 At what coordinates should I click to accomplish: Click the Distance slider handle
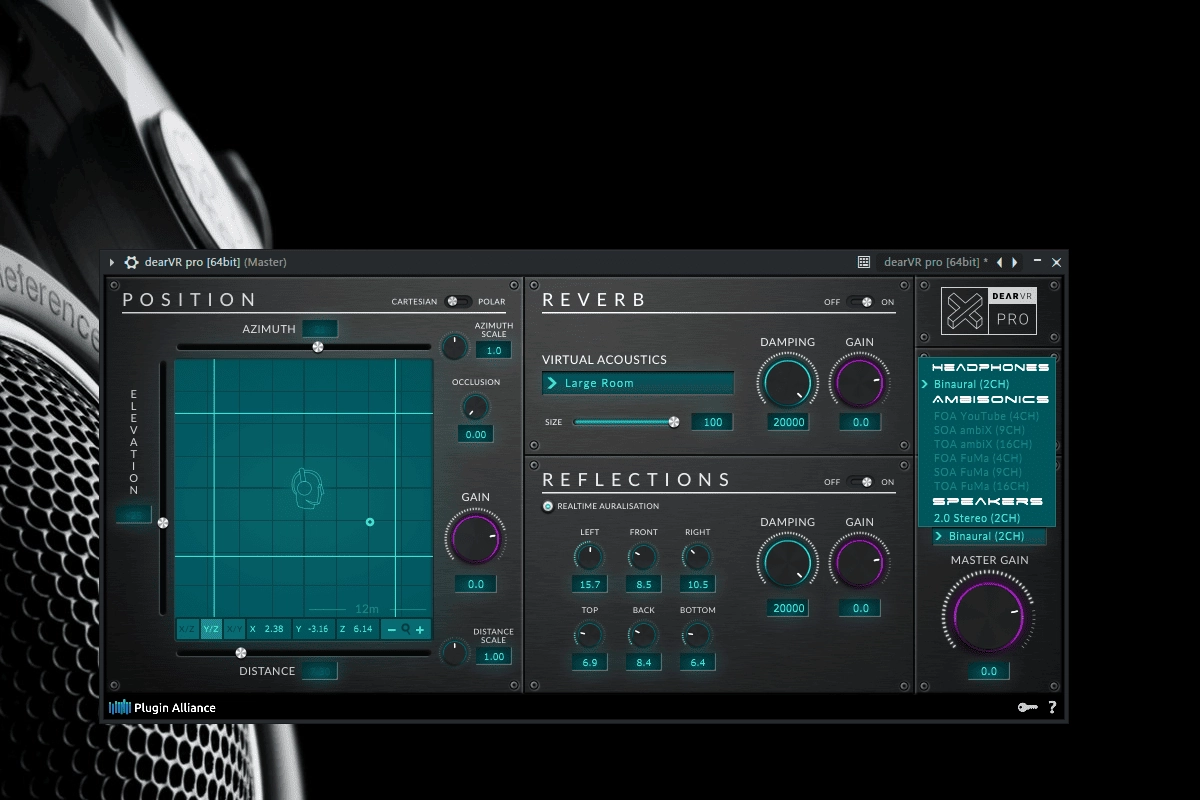[x=241, y=653]
